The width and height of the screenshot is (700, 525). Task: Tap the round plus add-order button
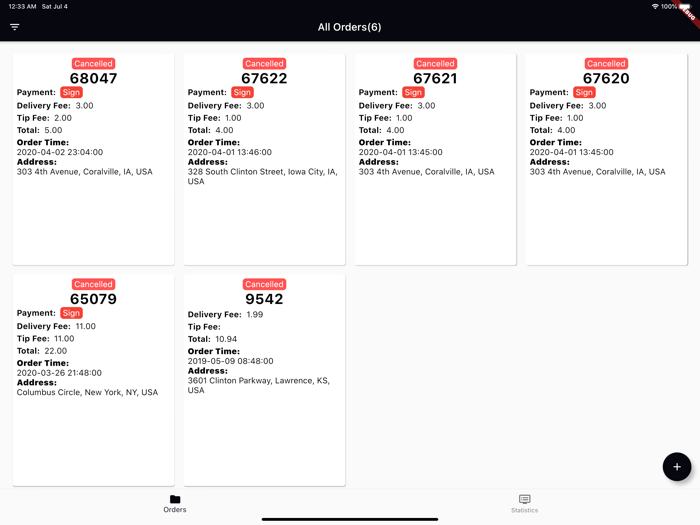pyautogui.click(x=677, y=467)
